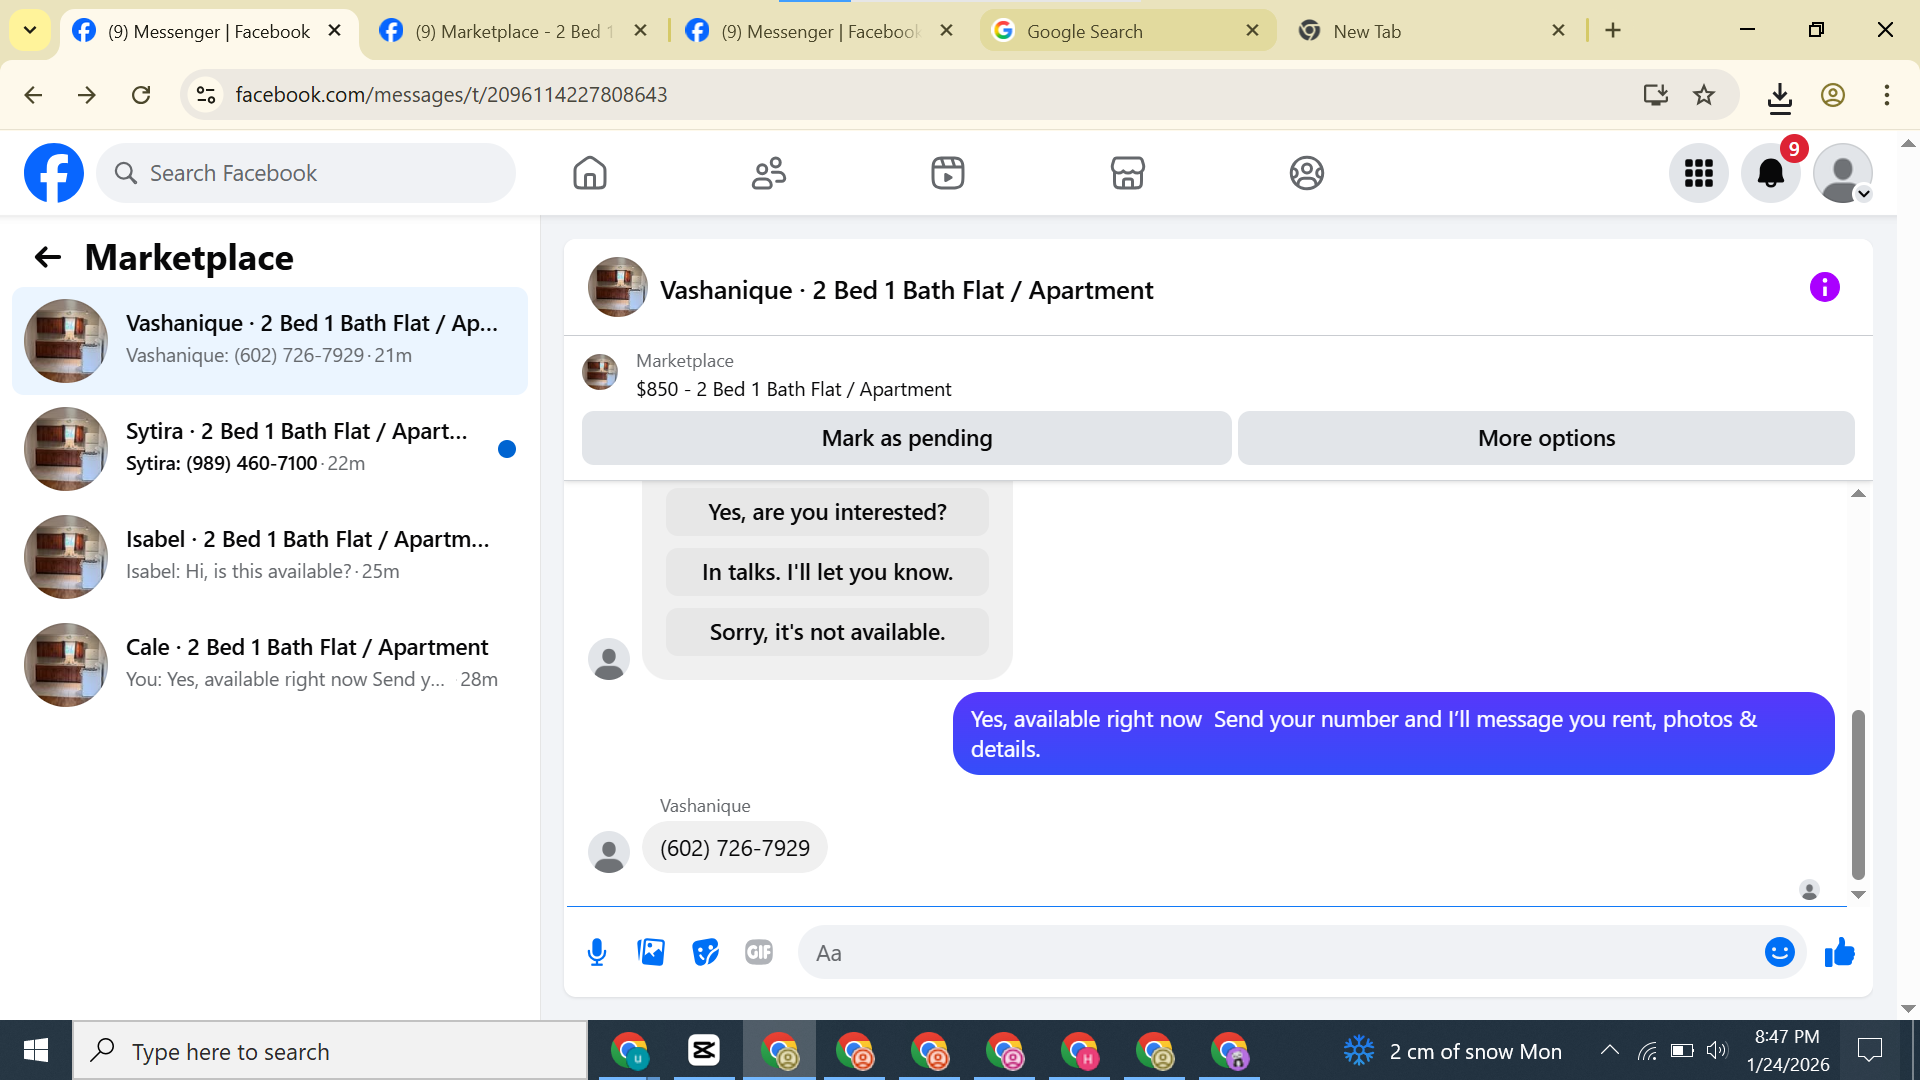Open the conversation information purple icon

(1824, 288)
